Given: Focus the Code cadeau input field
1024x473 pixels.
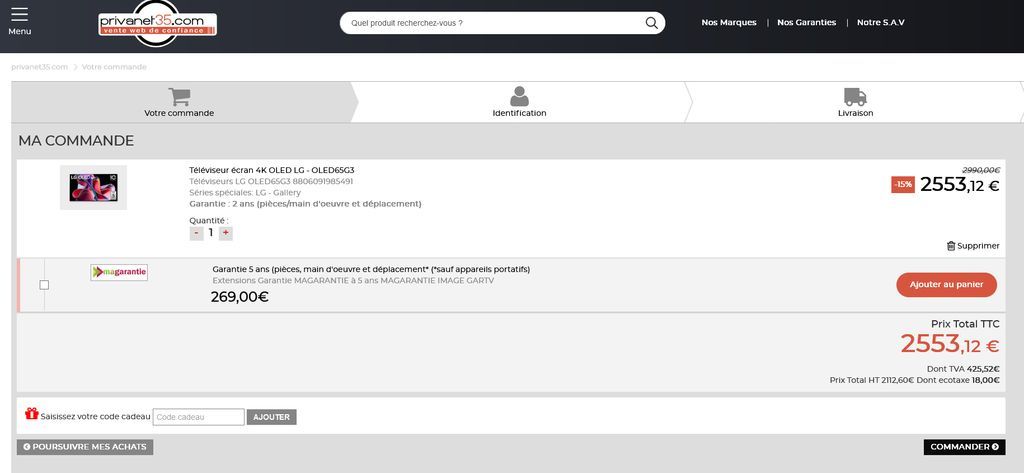Looking at the screenshot, I should click(x=199, y=417).
